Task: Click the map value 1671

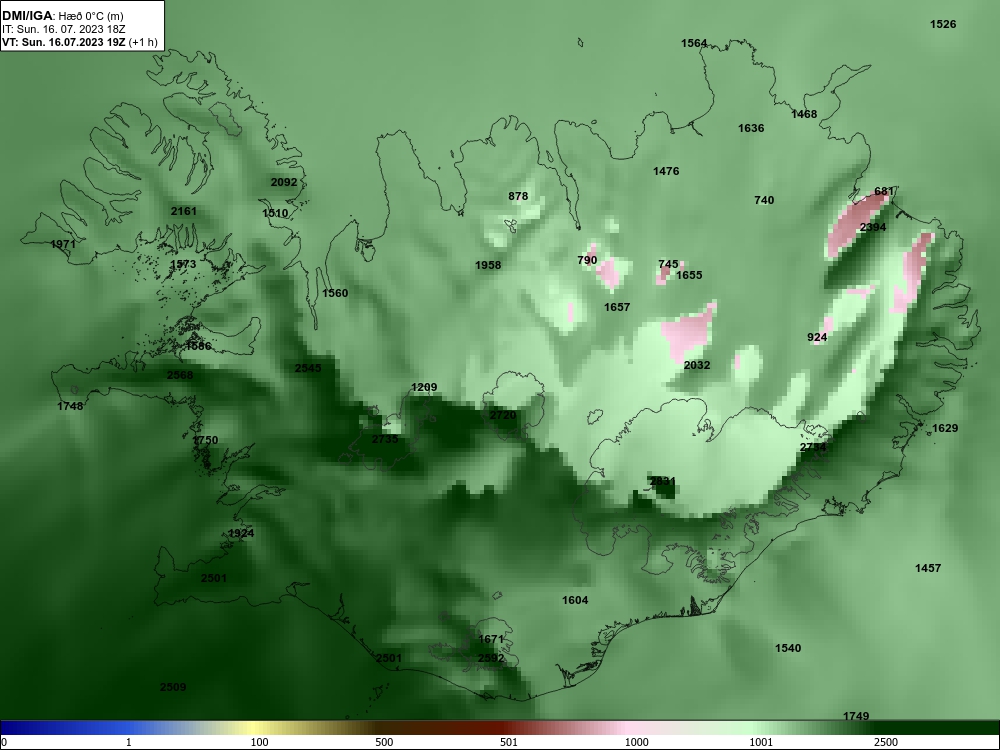Action: click(491, 639)
